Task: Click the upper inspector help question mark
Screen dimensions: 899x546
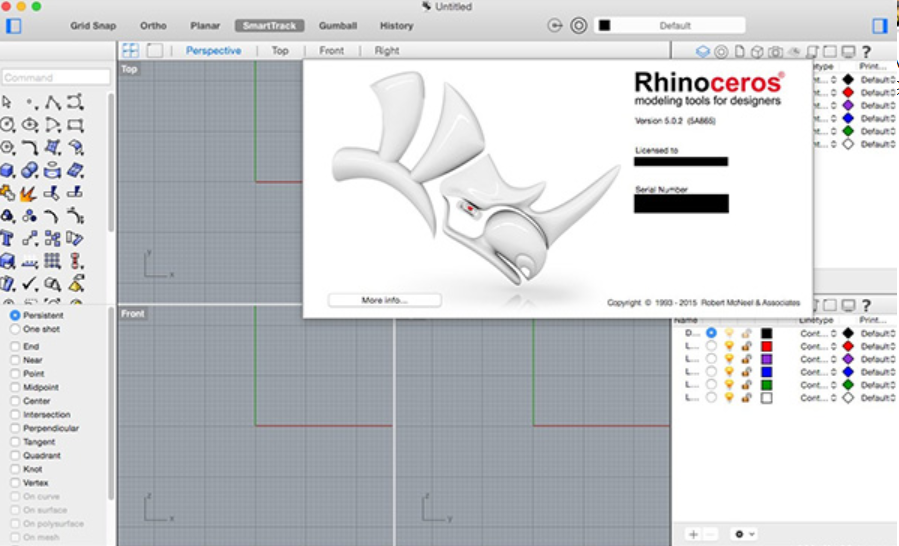Action: coord(866,52)
